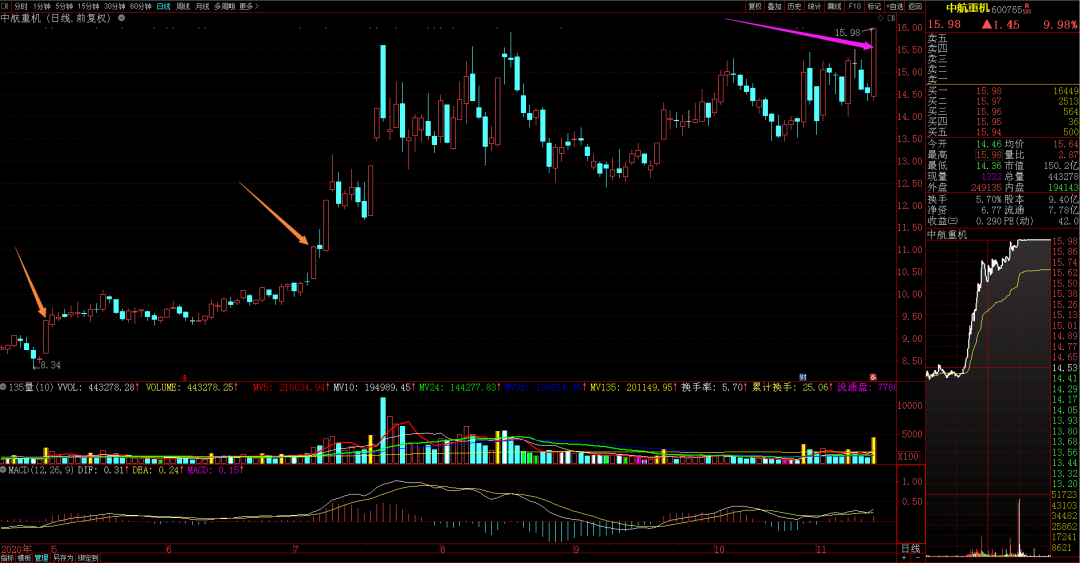Click the stock code 600765
This screenshot has width=1080, height=563.
1007,10
